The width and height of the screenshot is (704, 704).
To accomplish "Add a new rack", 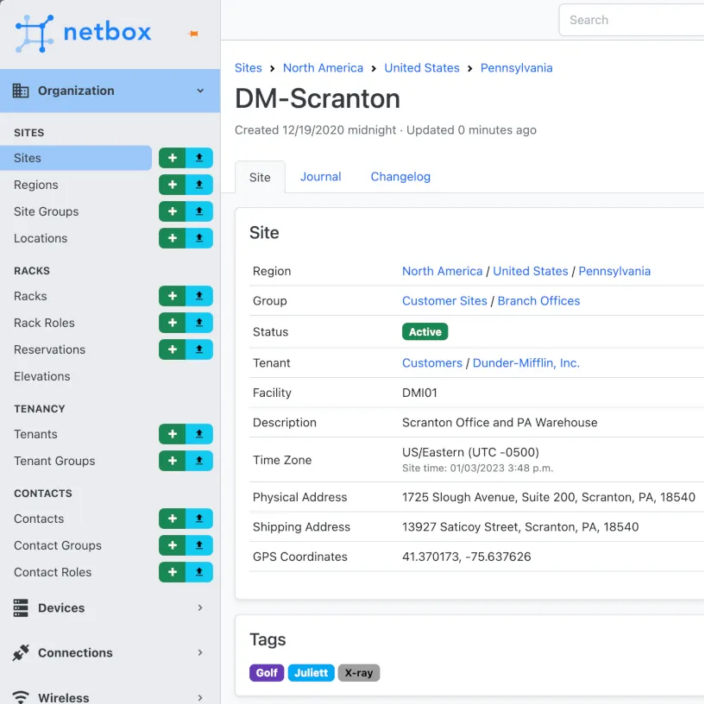I will (172, 296).
